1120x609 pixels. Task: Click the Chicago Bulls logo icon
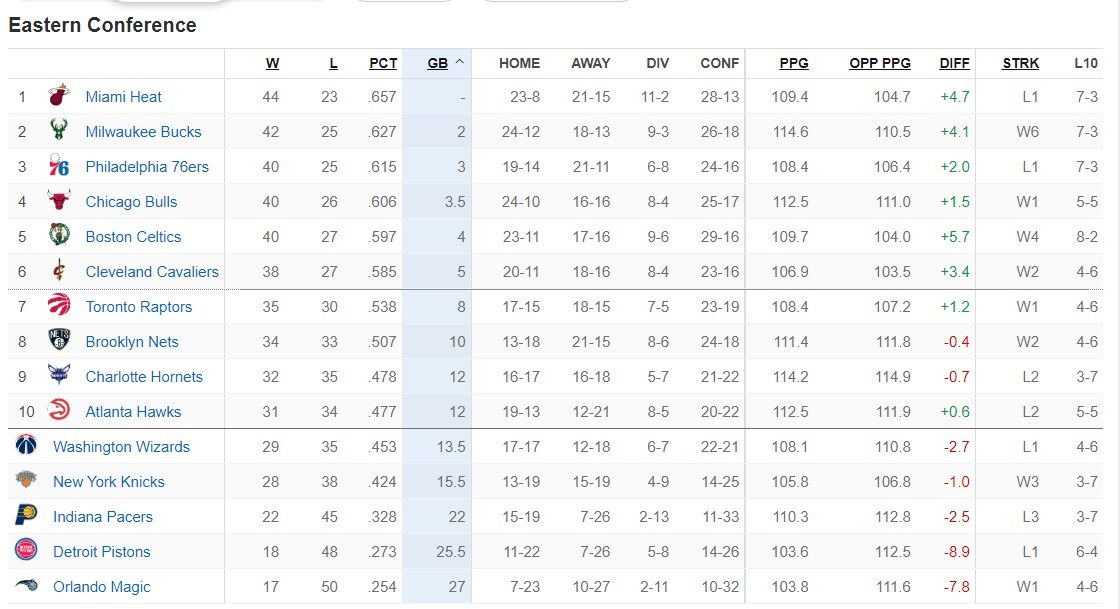point(59,202)
